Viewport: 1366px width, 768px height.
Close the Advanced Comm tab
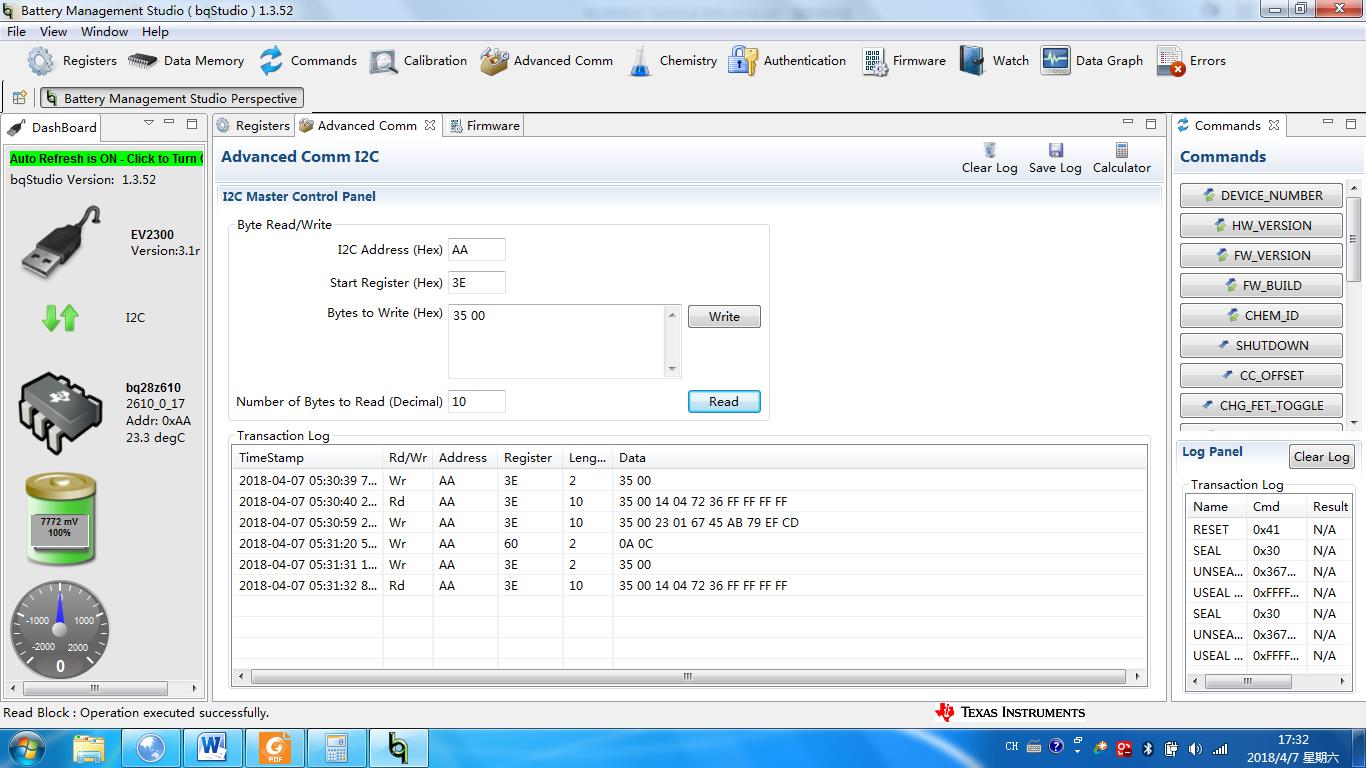430,125
